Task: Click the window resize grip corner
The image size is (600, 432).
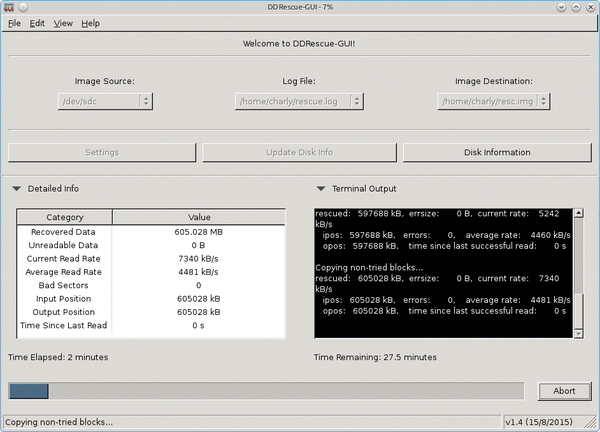Action: click(x=591, y=422)
